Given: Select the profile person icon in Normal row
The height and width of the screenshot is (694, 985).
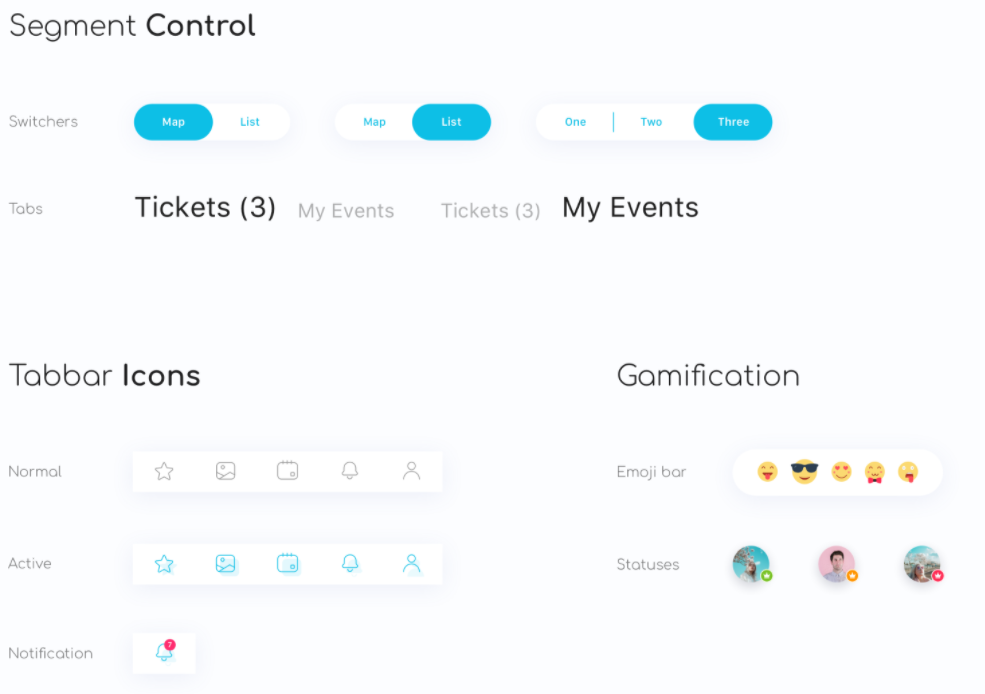Looking at the screenshot, I should pos(411,470).
